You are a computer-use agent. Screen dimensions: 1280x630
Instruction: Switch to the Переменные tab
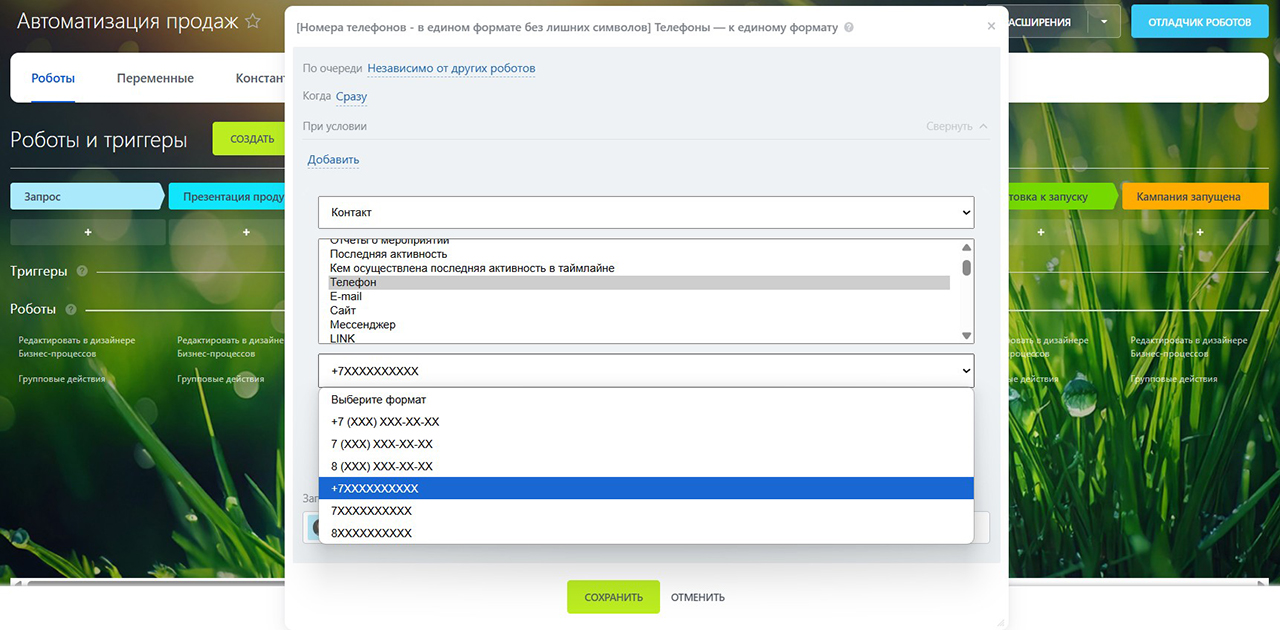coord(155,78)
